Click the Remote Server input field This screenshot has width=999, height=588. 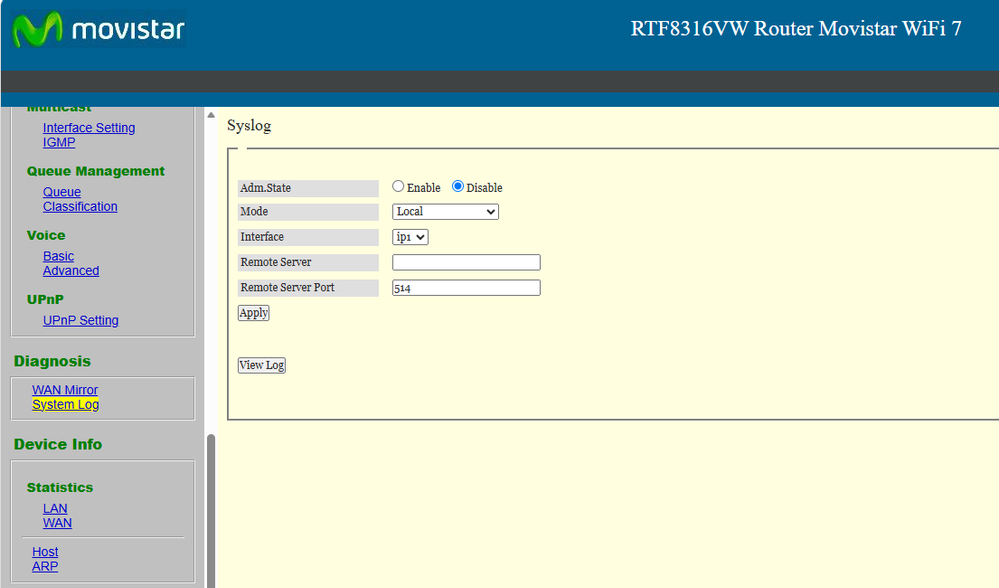466,262
